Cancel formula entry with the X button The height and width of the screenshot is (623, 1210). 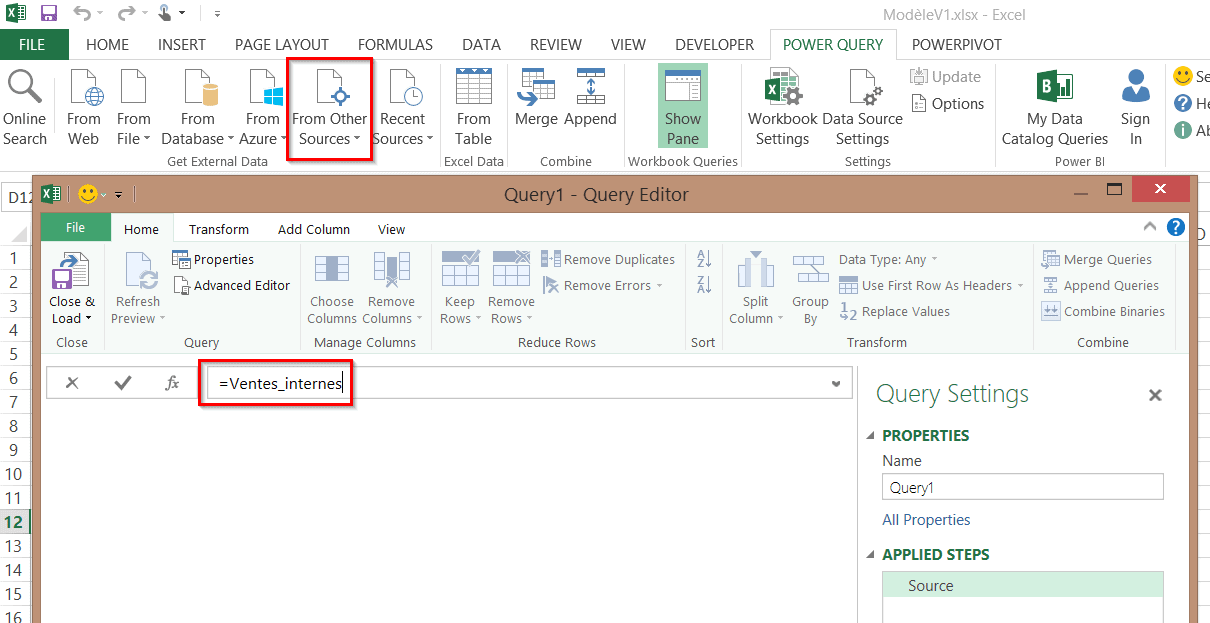[72, 383]
